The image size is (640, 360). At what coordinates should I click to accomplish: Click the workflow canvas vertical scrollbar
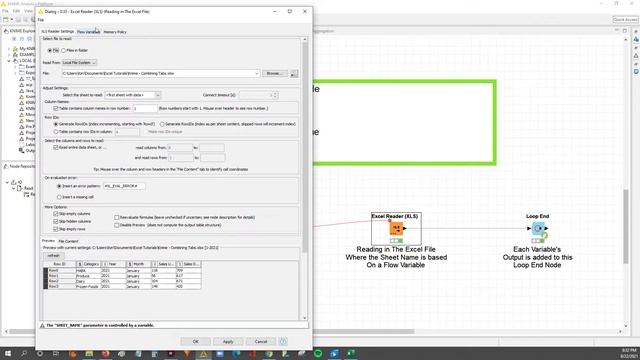click(626, 227)
